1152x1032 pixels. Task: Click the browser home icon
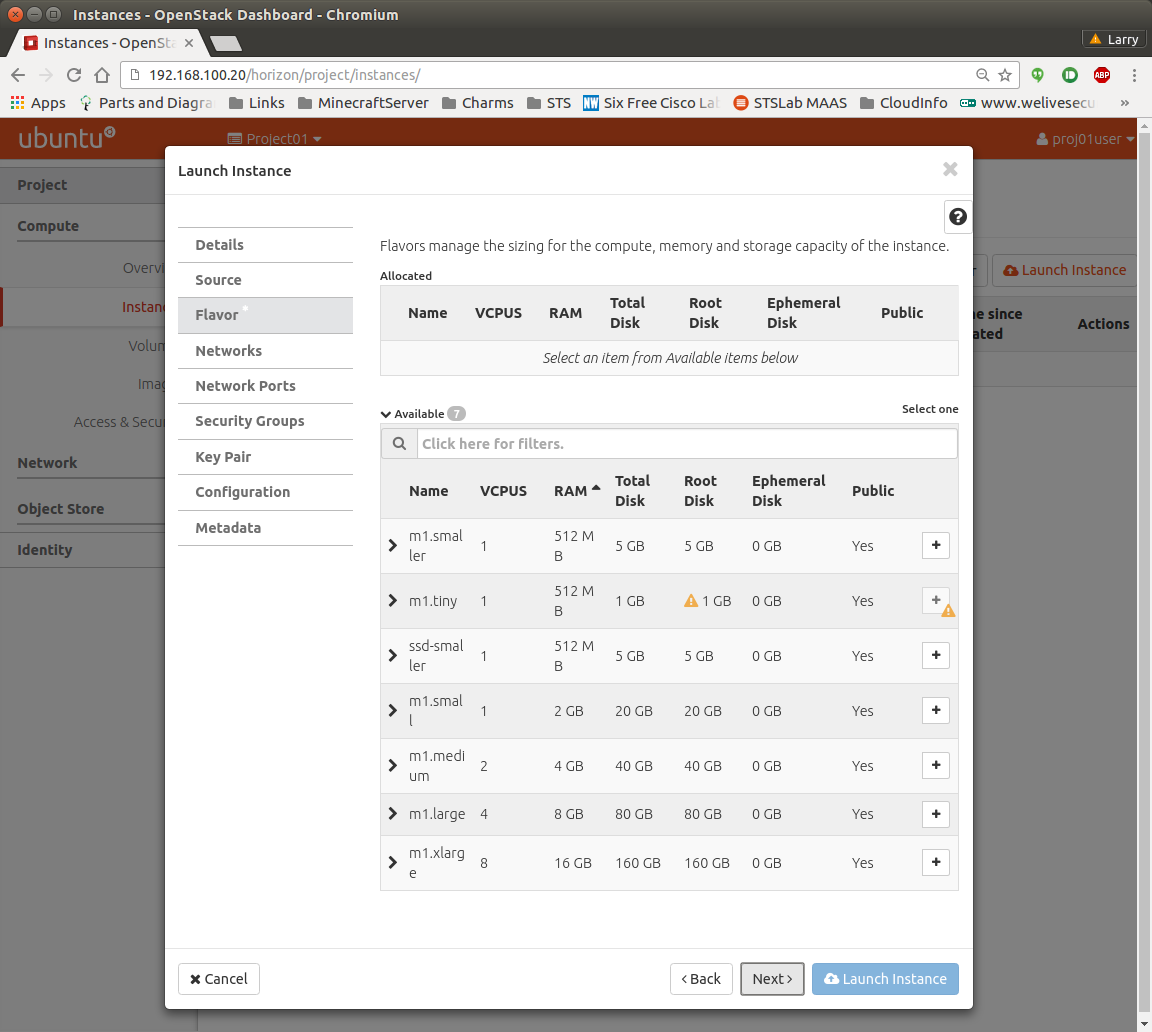point(101,75)
